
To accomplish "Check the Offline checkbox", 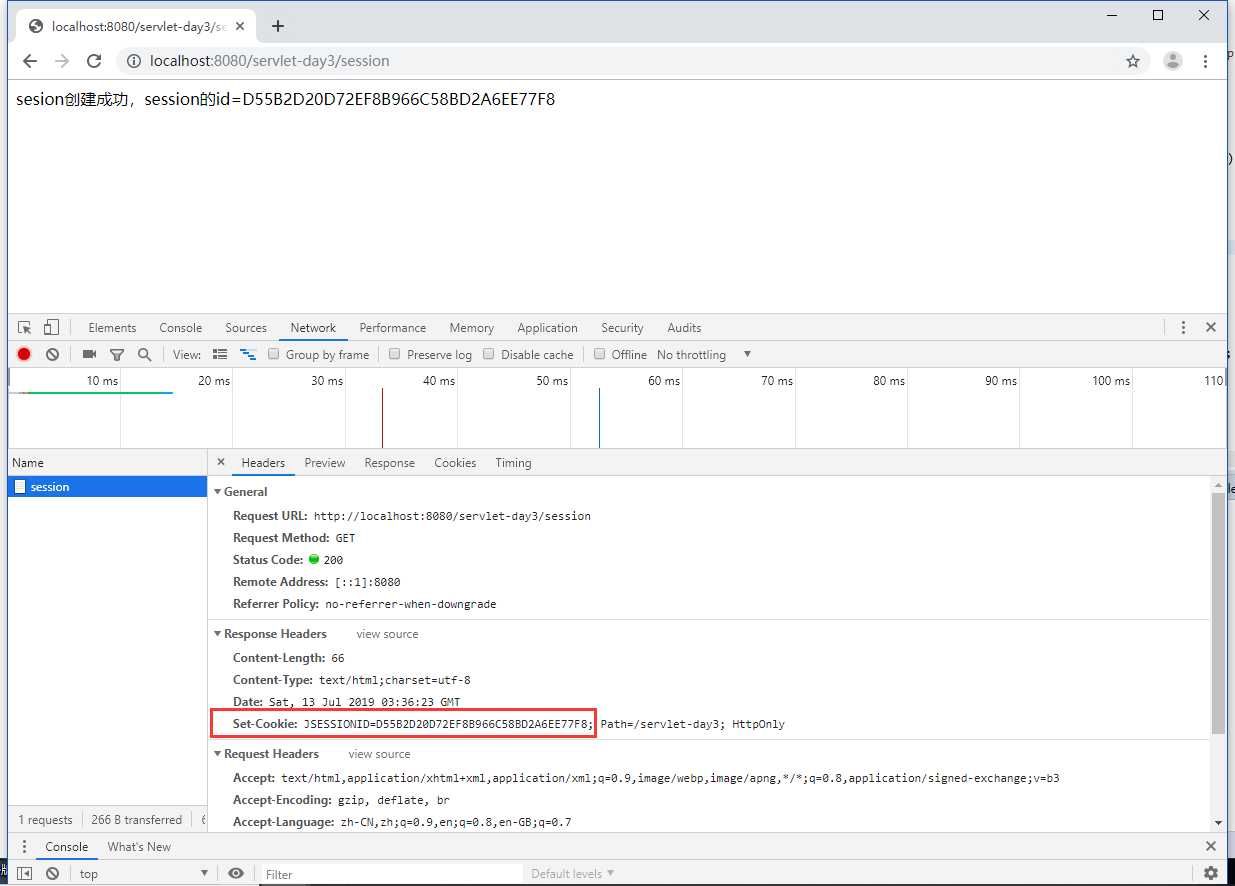I will click(x=600, y=354).
